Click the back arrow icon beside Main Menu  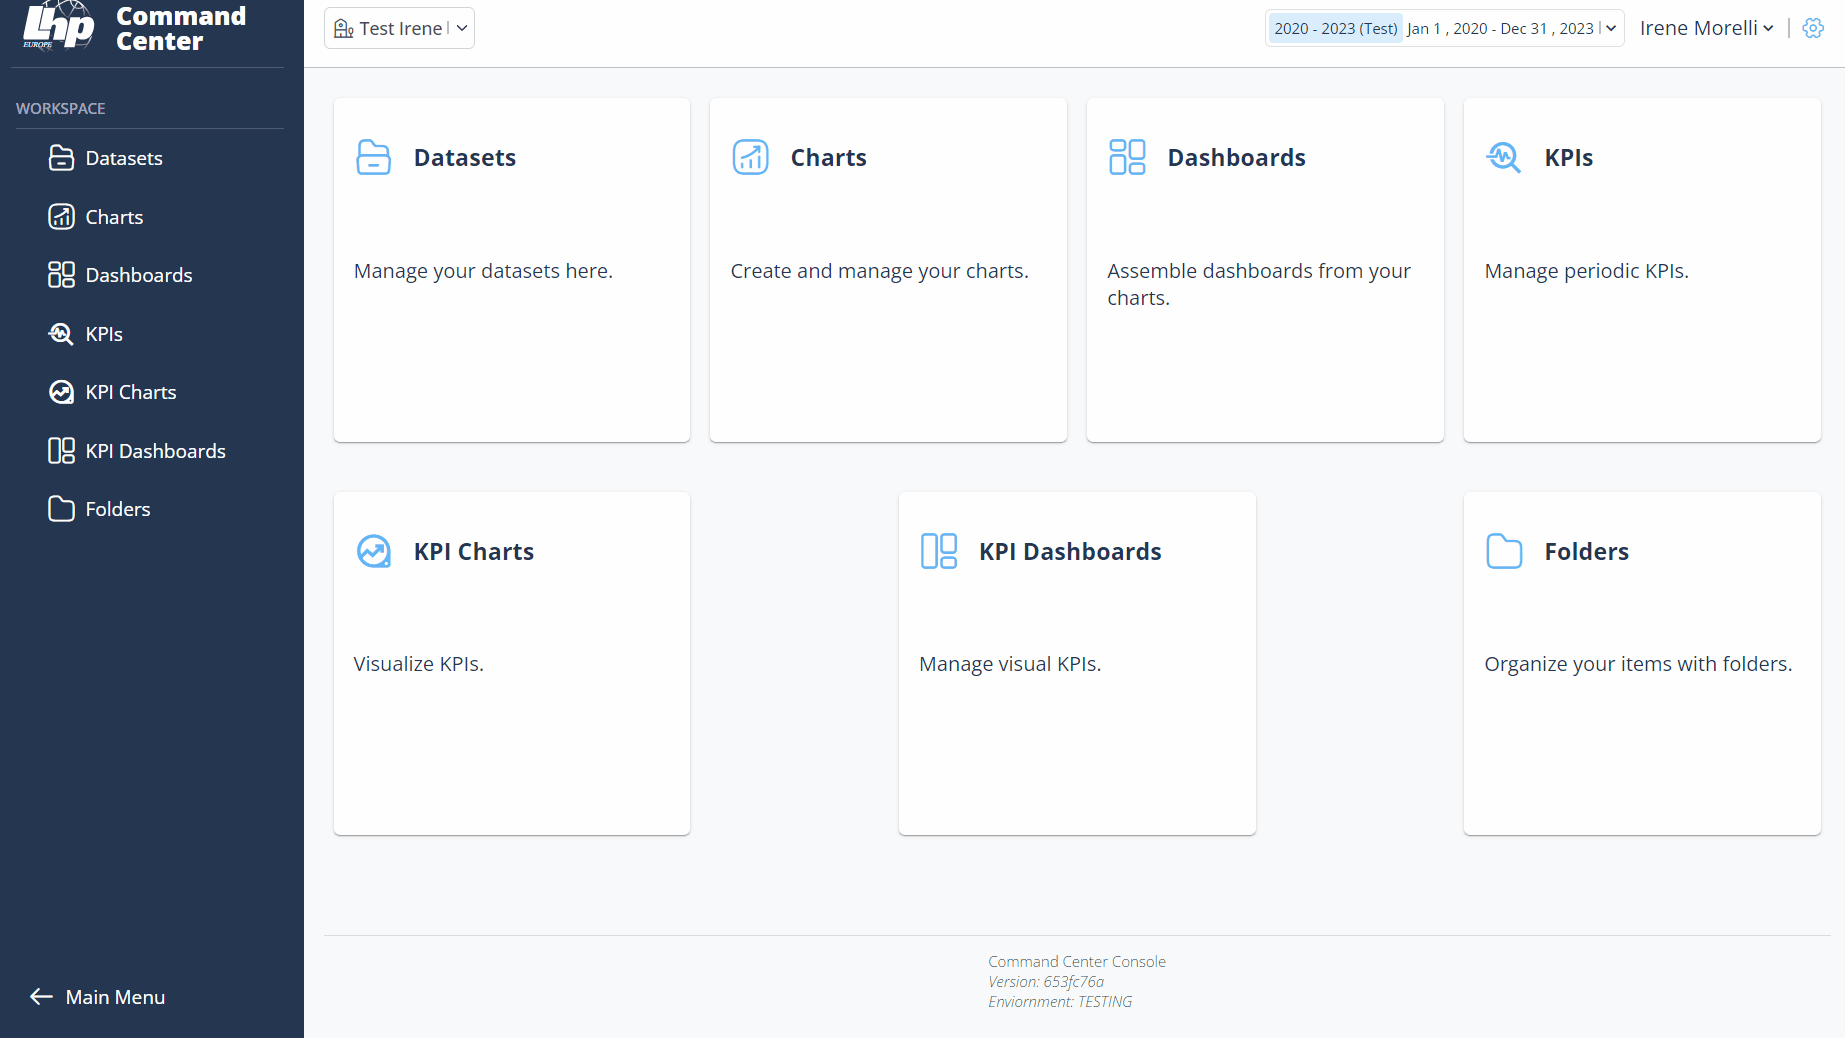(41, 997)
